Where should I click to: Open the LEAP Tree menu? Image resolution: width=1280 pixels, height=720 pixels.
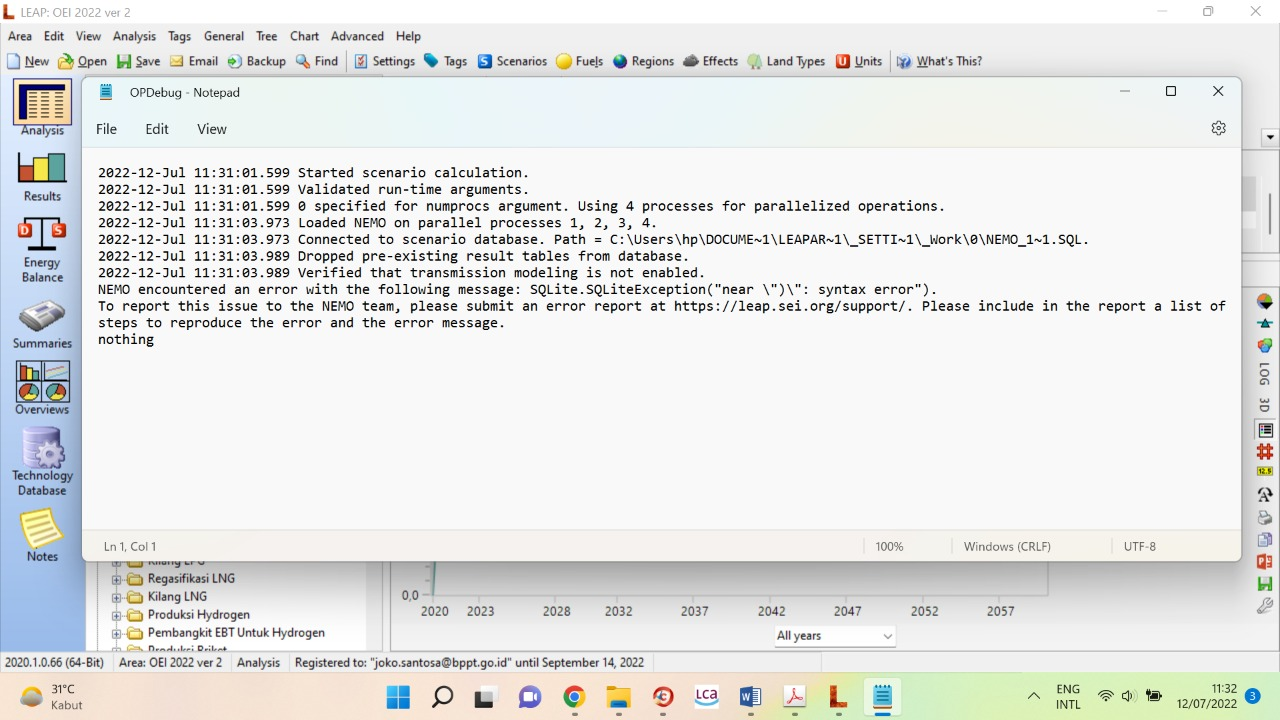[267, 36]
